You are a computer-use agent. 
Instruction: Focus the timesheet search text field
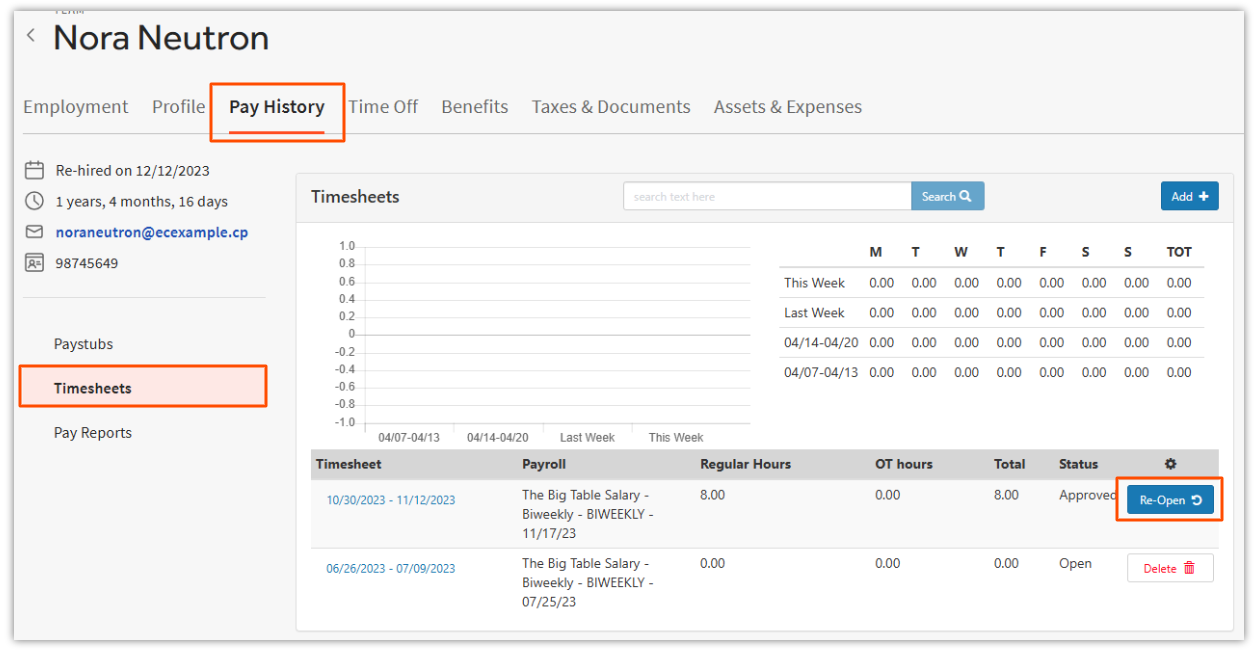click(766, 196)
